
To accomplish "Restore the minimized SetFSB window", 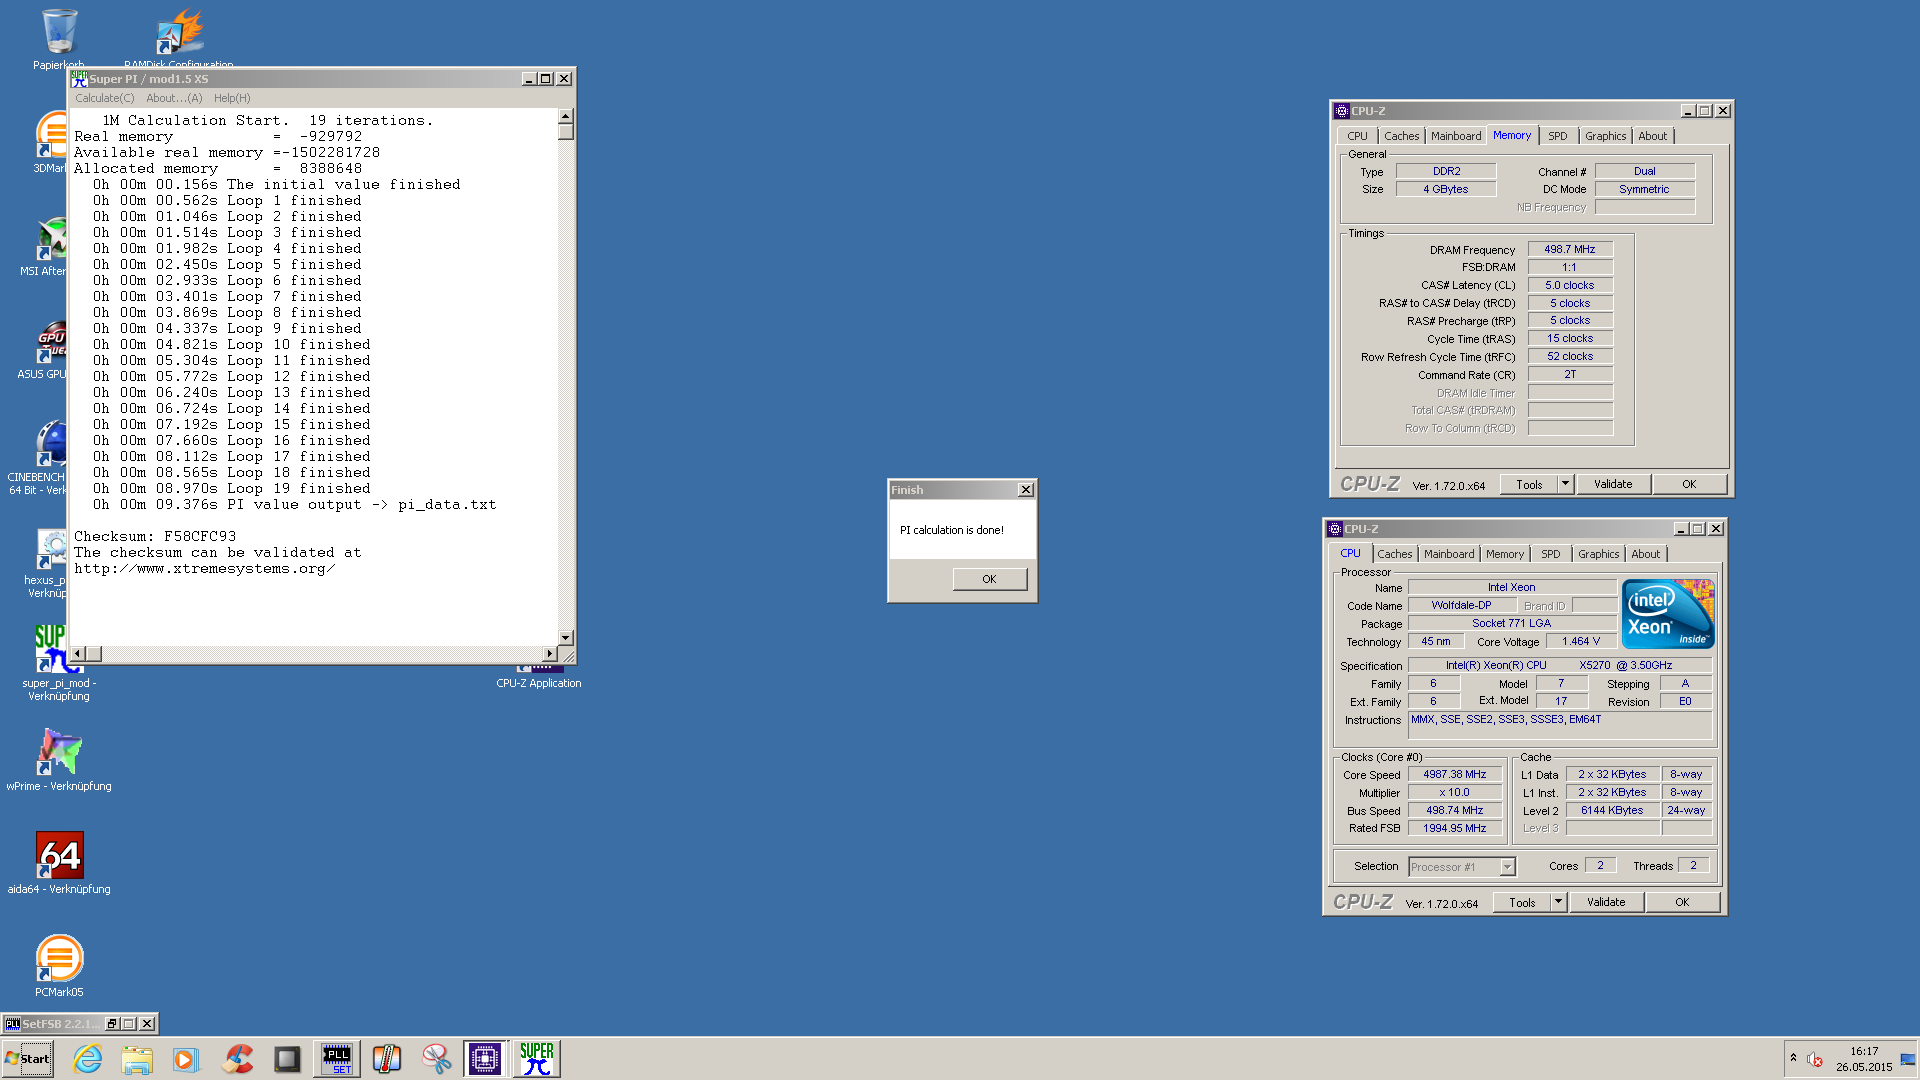I will tap(112, 1024).
